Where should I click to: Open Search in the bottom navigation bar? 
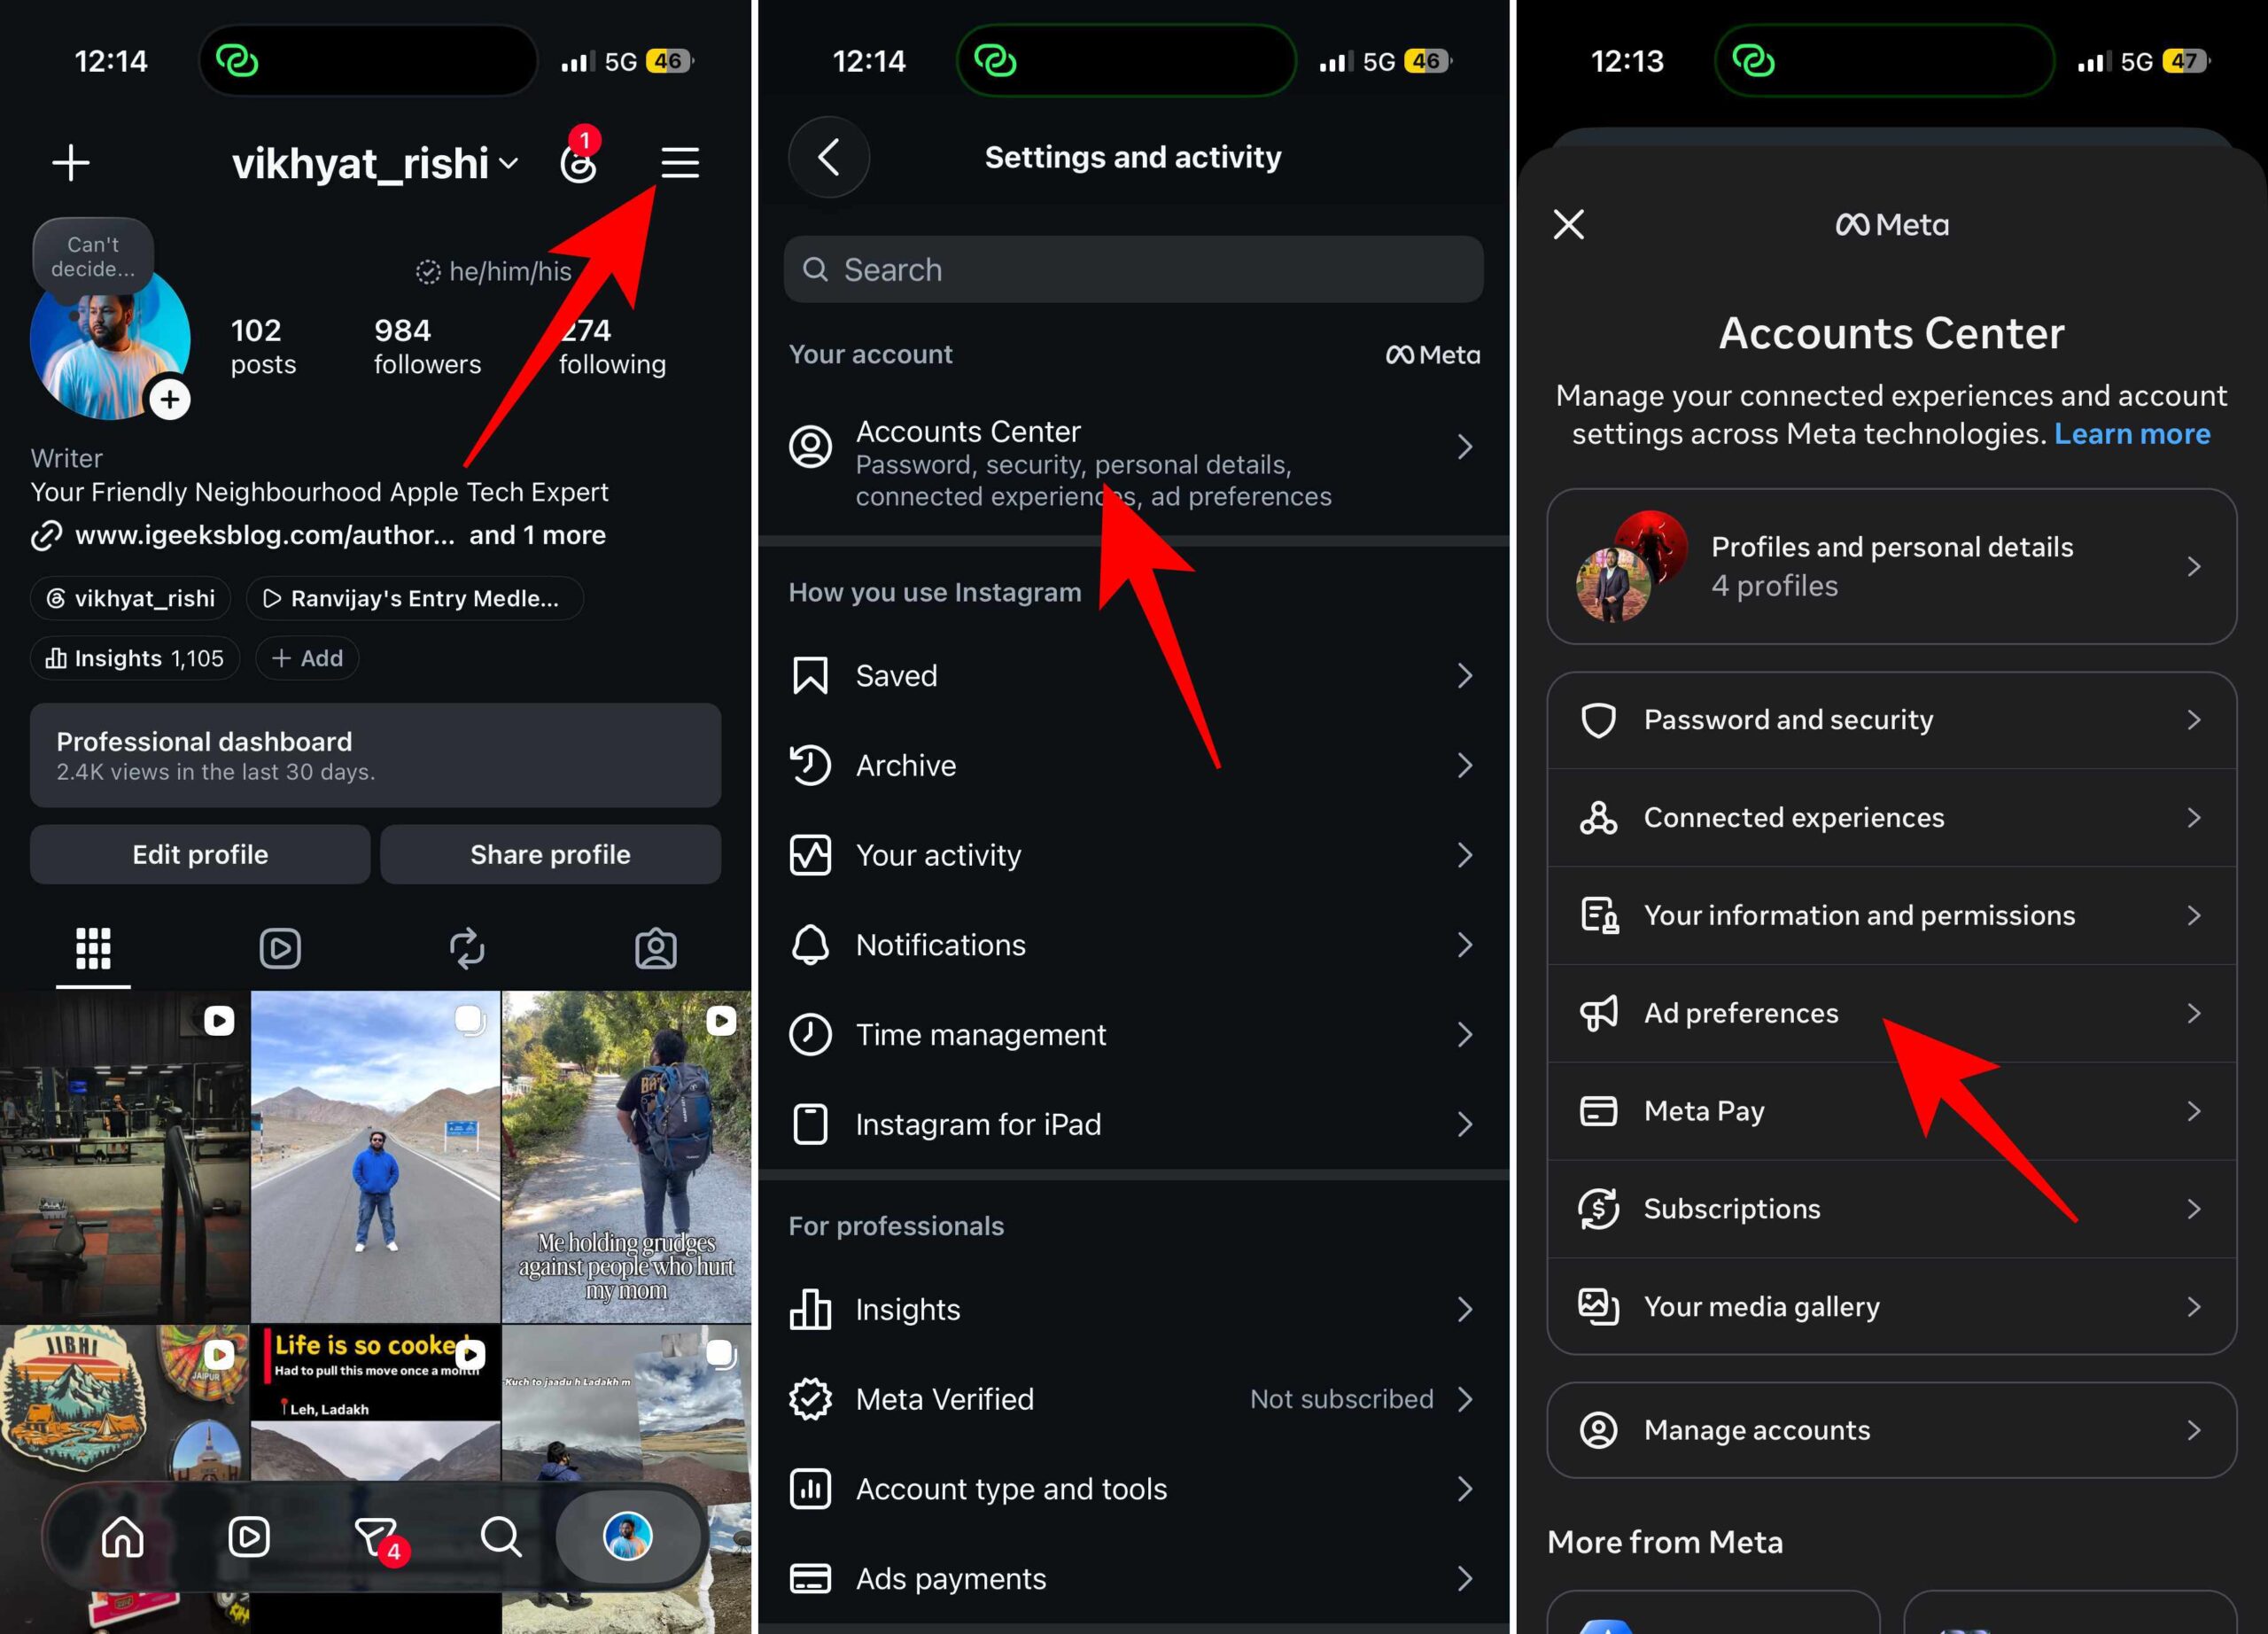tap(501, 1536)
